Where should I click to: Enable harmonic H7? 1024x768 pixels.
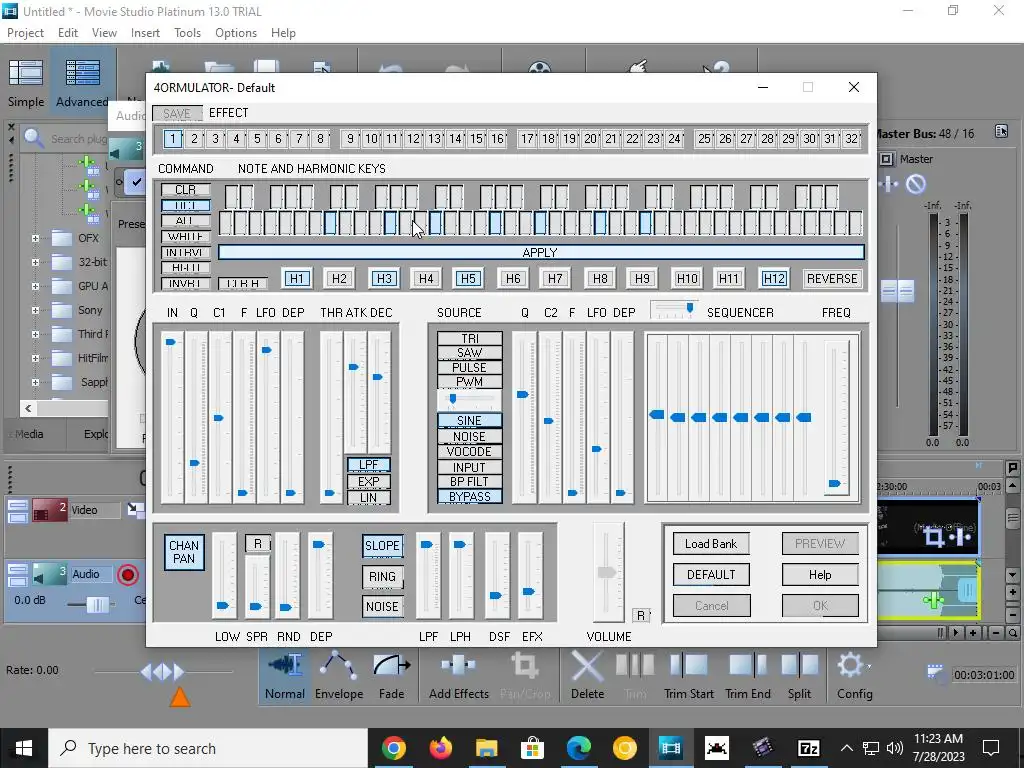tap(555, 278)
